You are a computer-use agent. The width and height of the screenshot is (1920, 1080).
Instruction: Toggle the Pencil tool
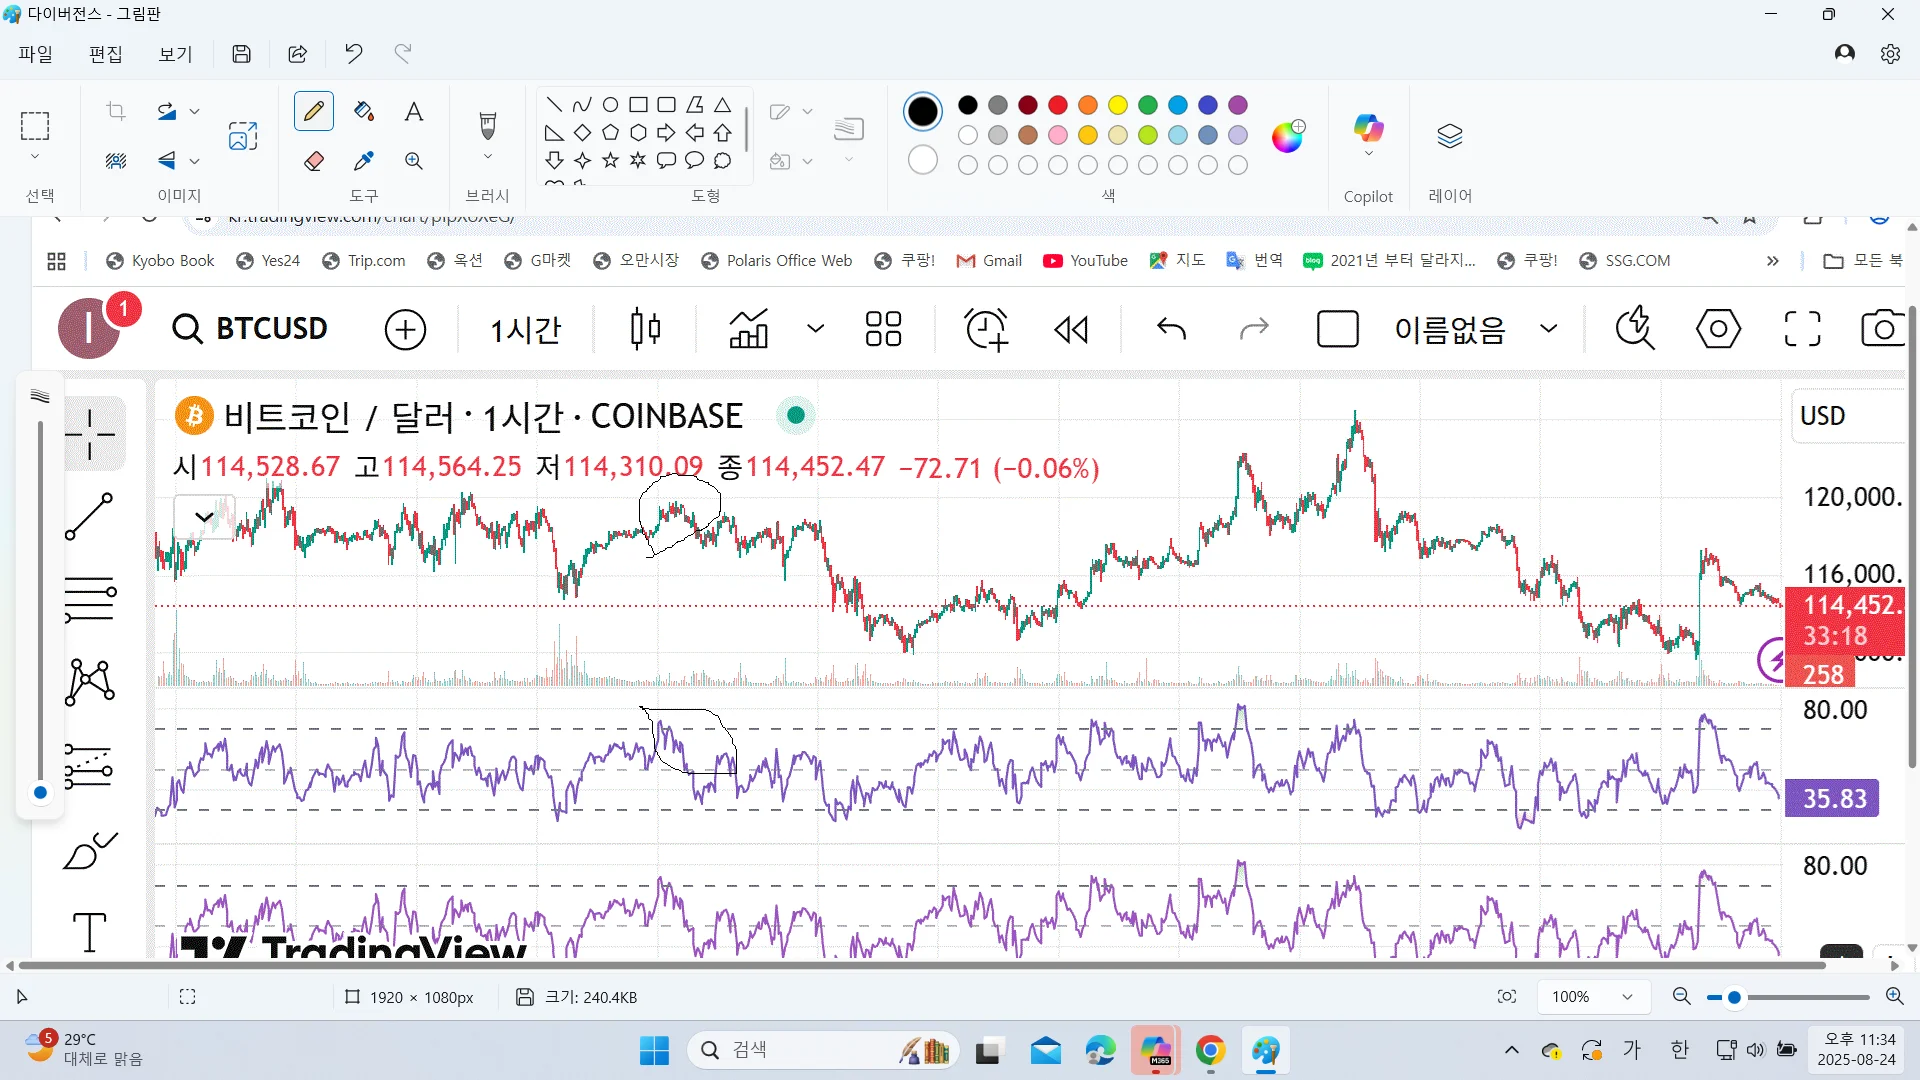pos(314,112)
